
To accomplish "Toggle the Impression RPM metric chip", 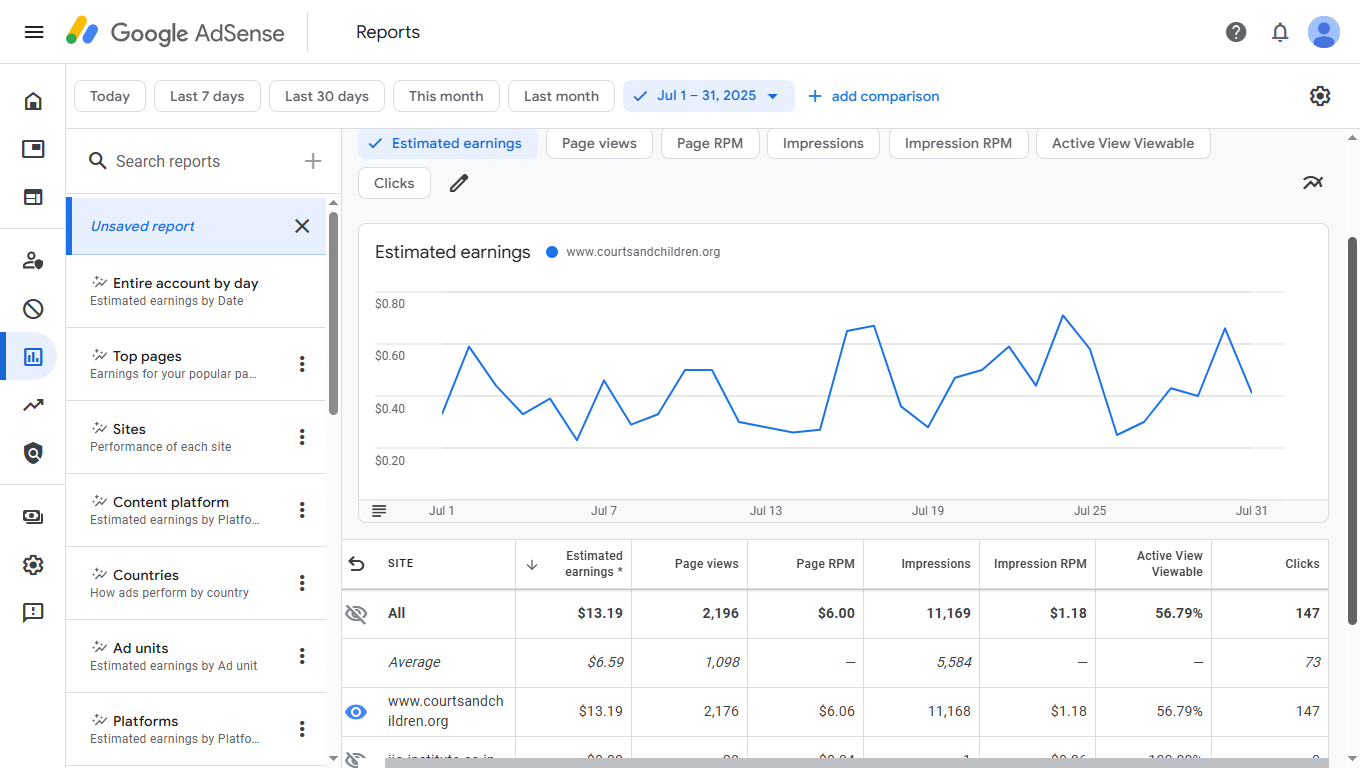I will [x=958, y=143].
